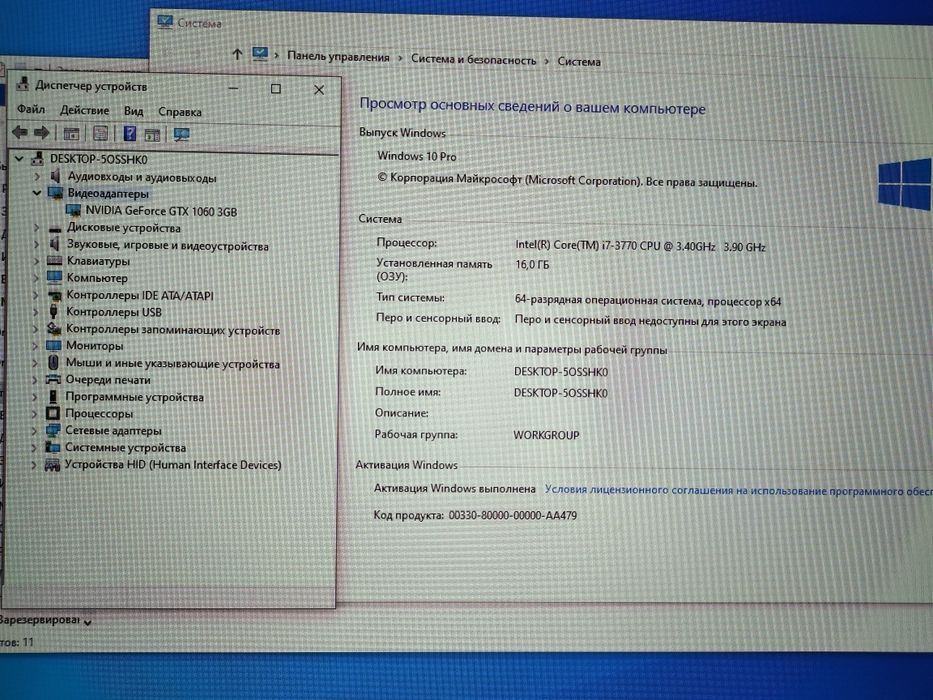Select Контроллеры запоминающих устройств tree item

click(173, 329)
